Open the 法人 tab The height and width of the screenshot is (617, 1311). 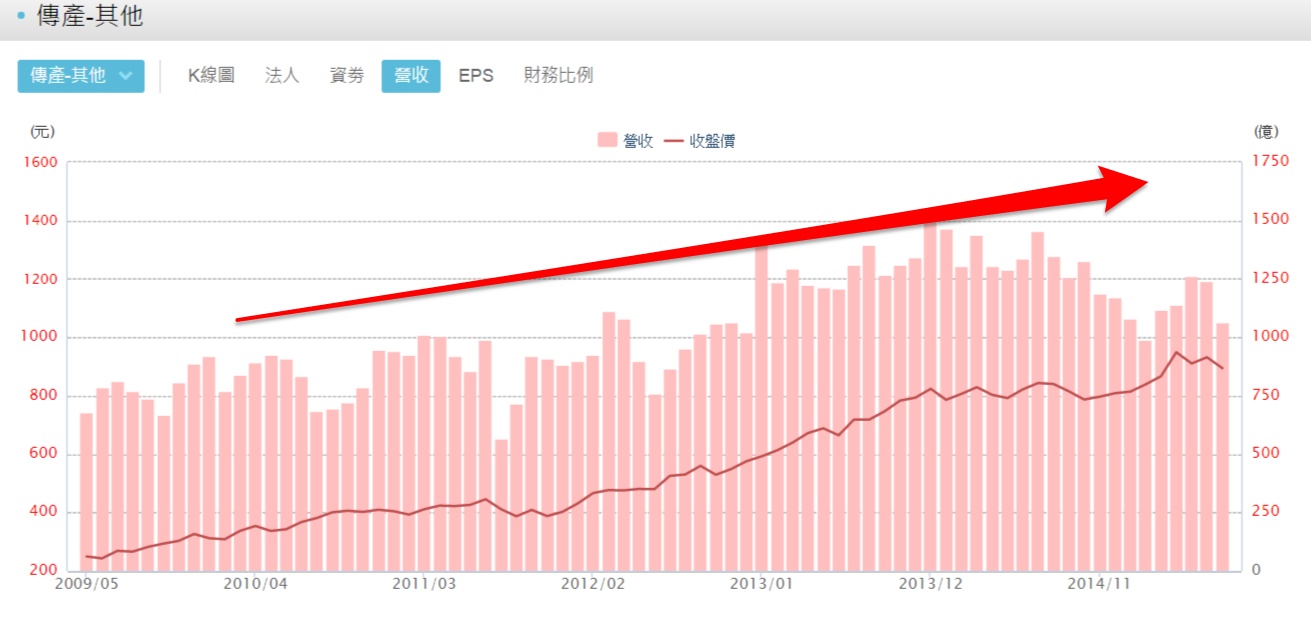(x=282, y=76)
